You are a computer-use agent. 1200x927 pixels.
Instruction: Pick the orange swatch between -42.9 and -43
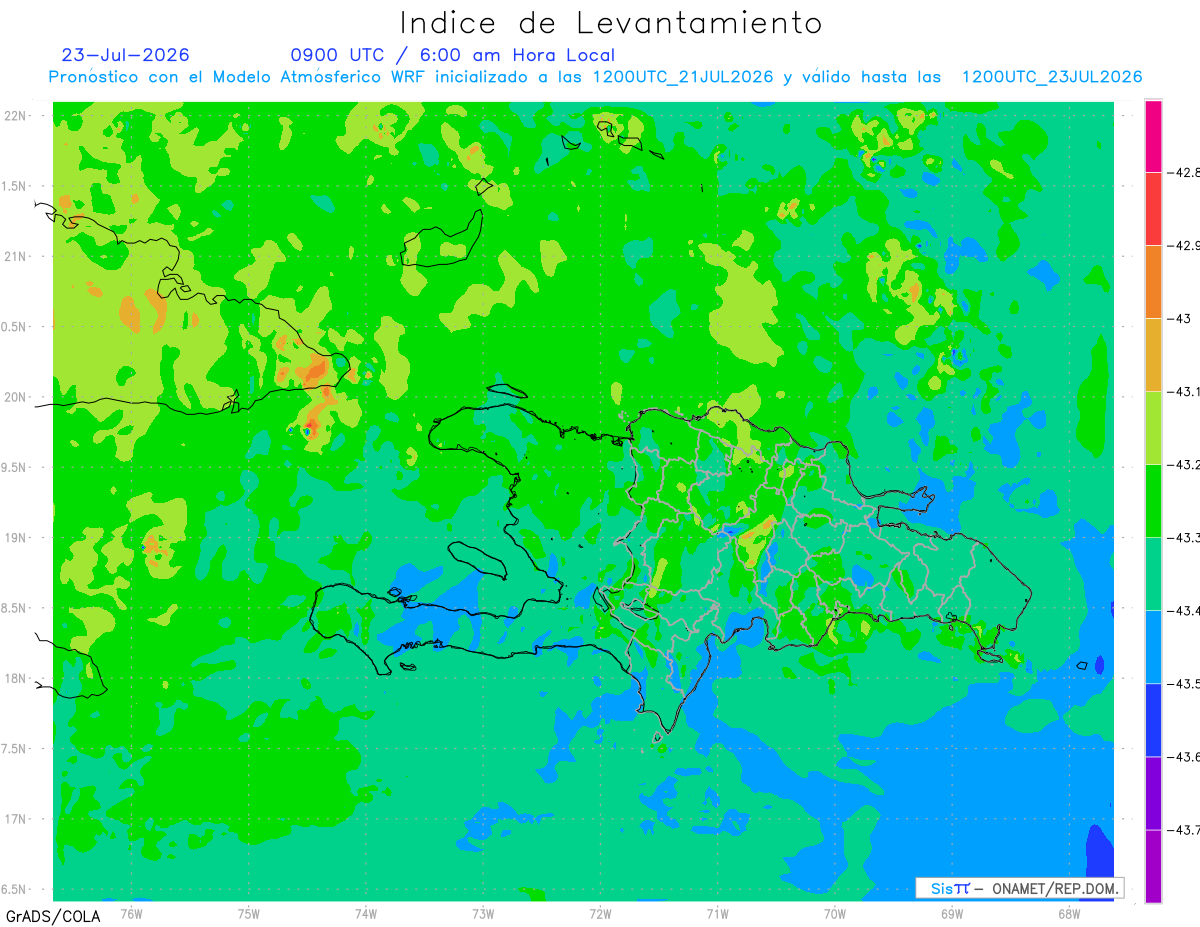1153,282
